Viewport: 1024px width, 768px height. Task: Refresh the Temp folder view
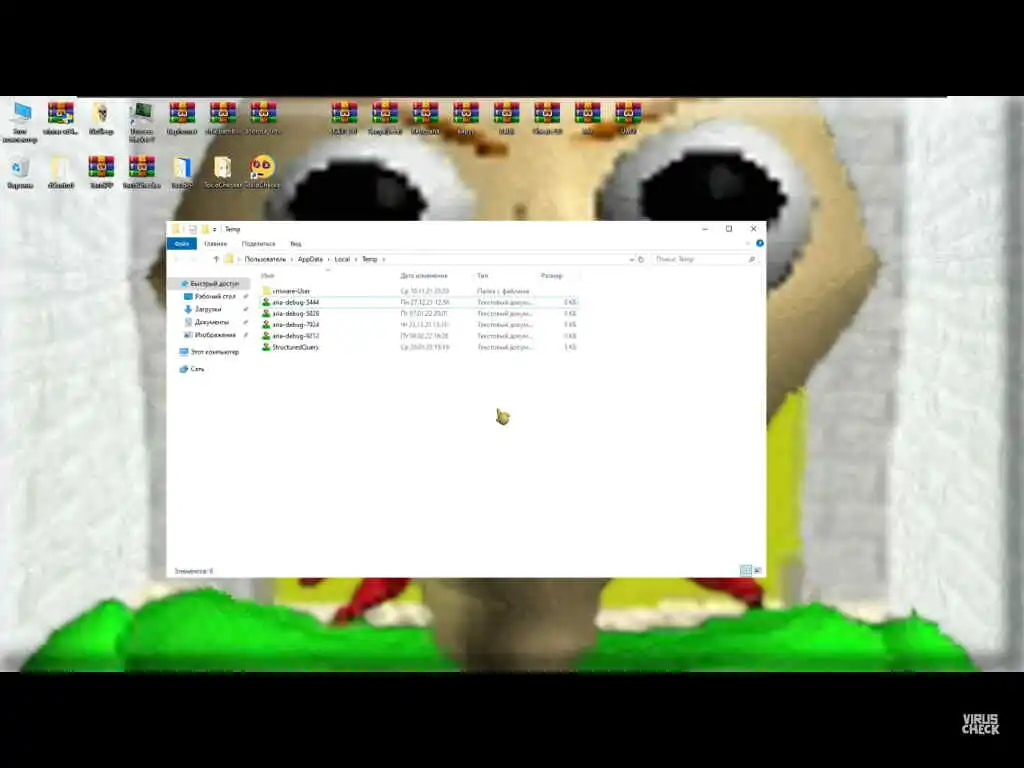click(x=641, y=259)
